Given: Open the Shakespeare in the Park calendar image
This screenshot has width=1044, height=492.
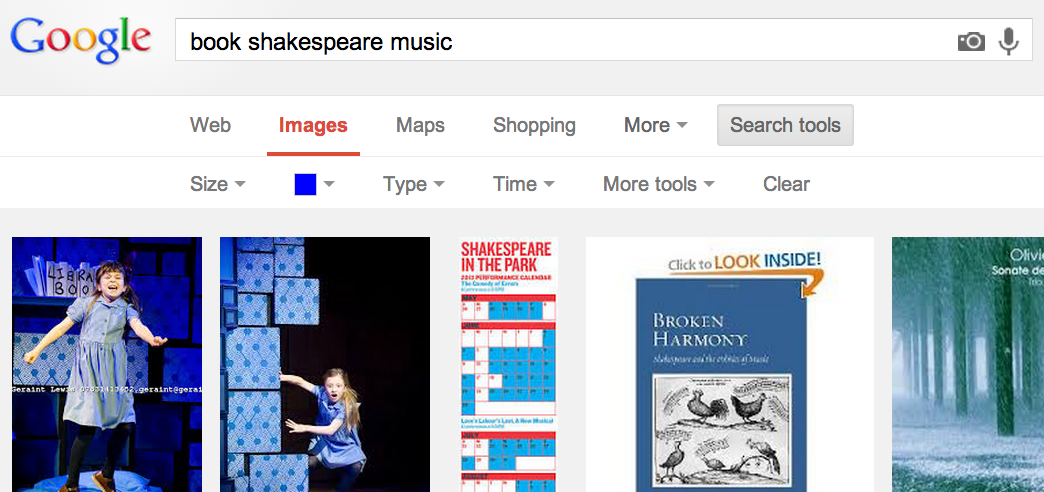Looking at the screenshot, I should tap(508, 364).
